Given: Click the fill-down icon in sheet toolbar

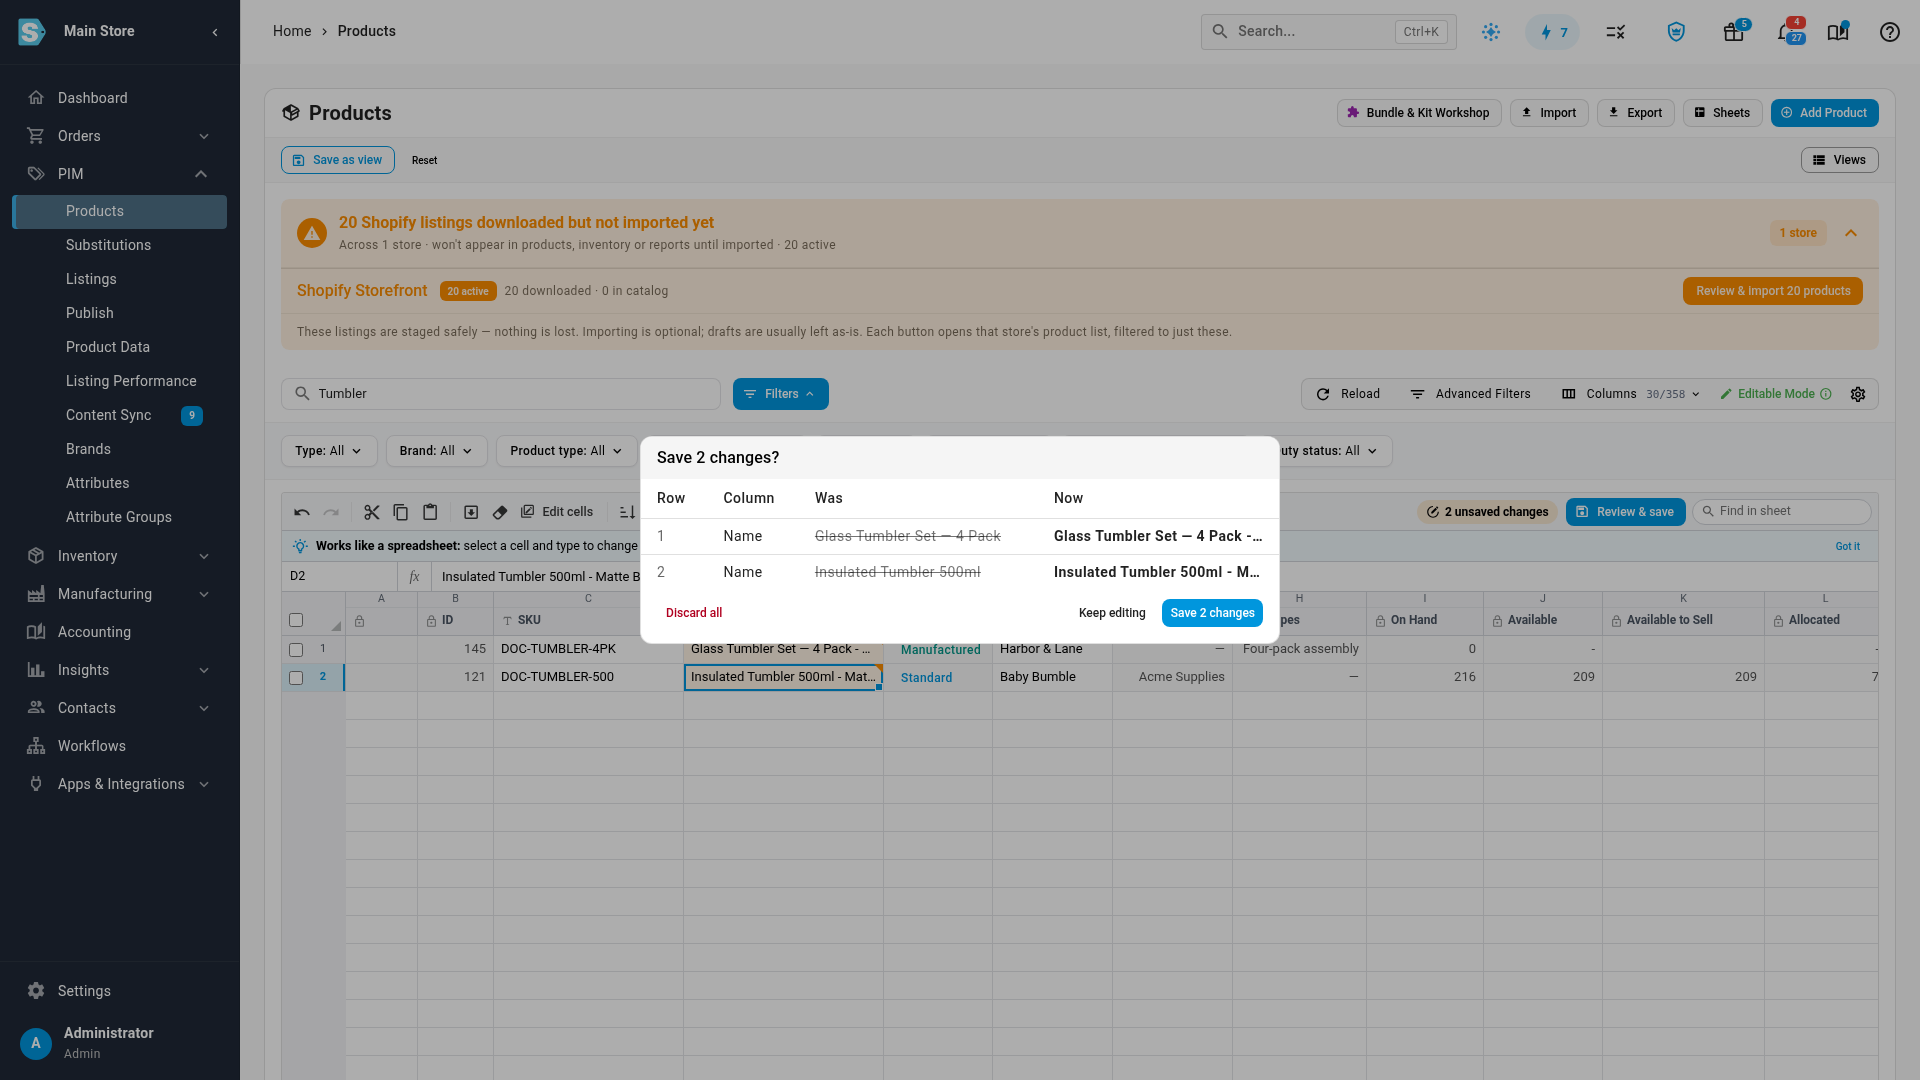Looking at the screenshot, I should [x=471, y=512].
